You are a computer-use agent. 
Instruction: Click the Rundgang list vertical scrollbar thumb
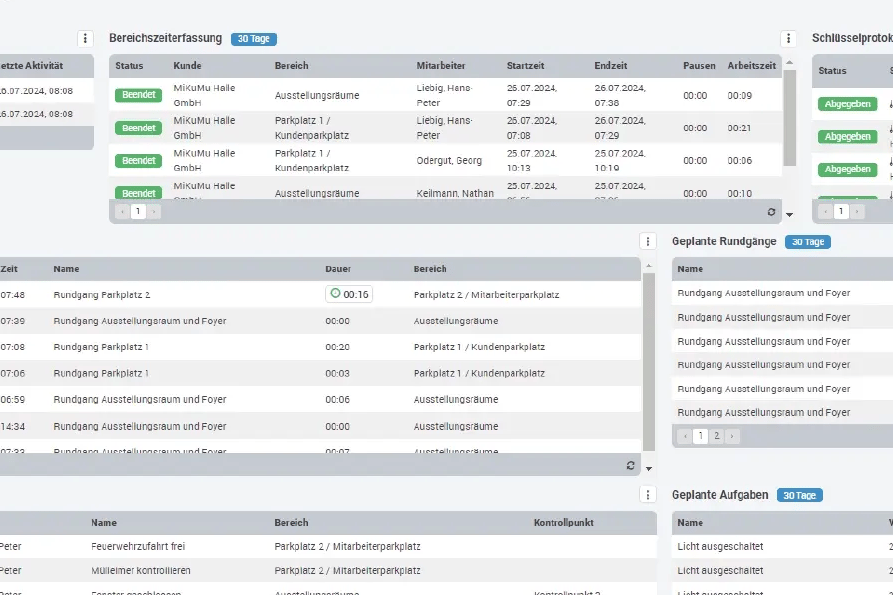point(649,362)
